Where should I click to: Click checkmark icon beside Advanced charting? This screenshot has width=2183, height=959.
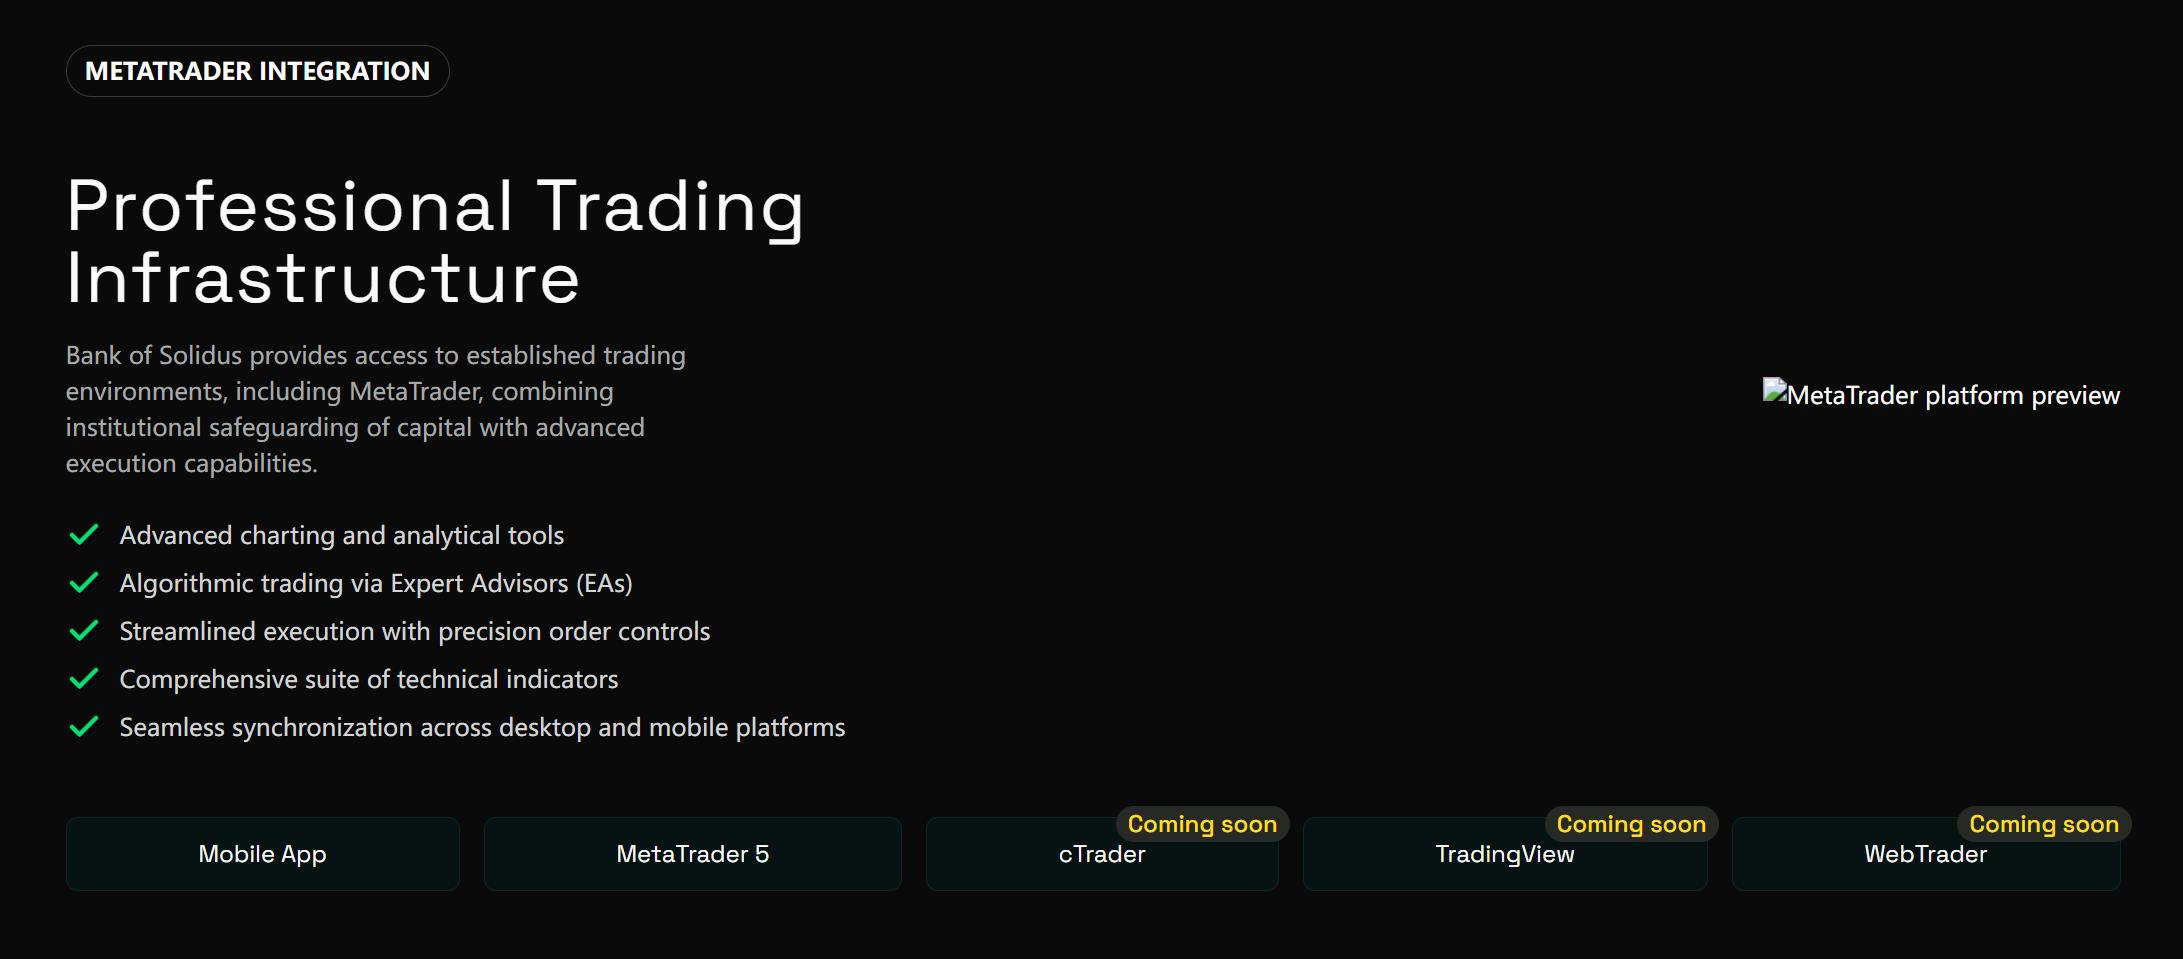click(84, 535)
